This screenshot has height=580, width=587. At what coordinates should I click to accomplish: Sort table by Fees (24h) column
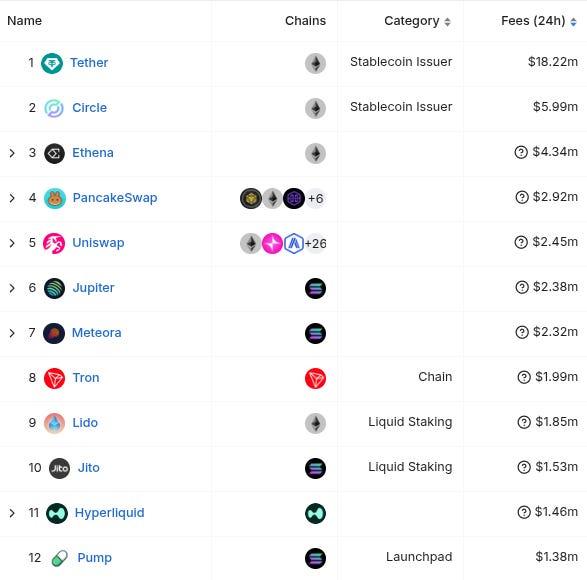pos(539,21)
